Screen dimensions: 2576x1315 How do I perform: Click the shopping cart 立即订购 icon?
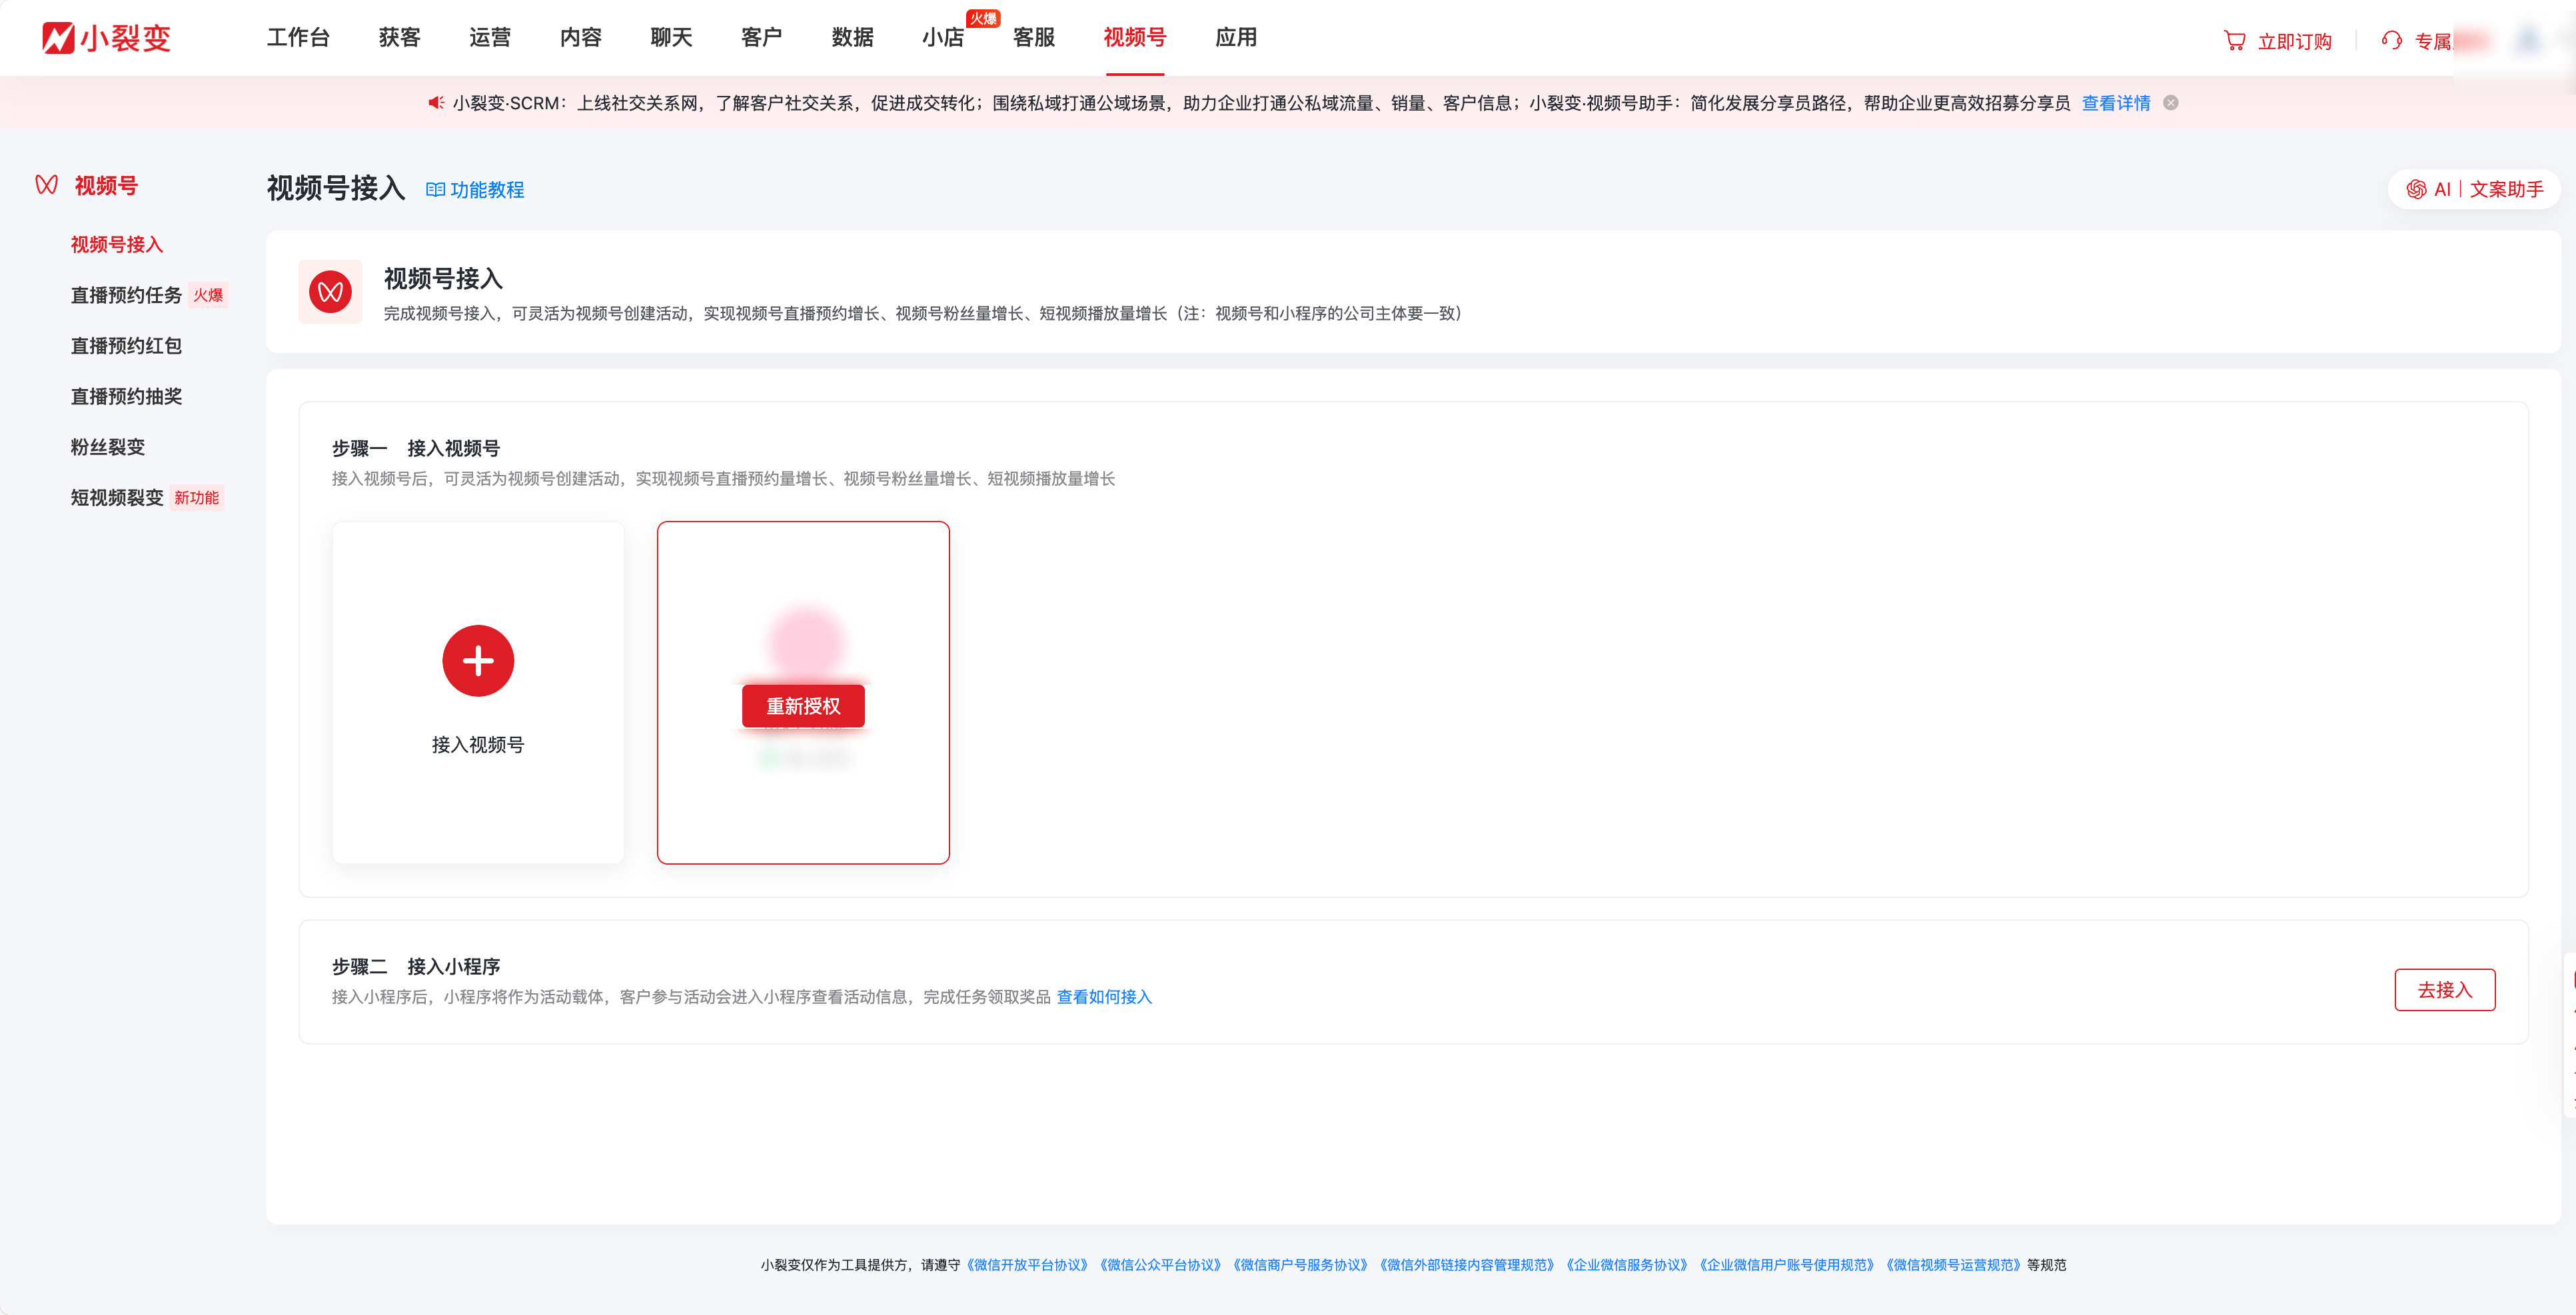(2234, 41)
